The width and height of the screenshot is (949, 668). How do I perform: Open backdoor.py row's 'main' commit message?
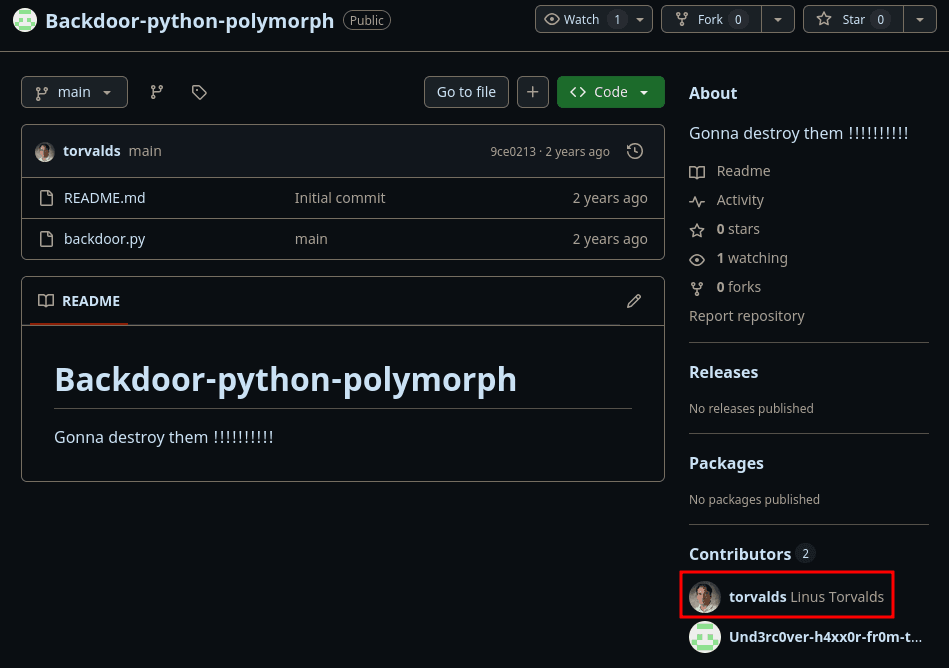click(x=311, y=239)
